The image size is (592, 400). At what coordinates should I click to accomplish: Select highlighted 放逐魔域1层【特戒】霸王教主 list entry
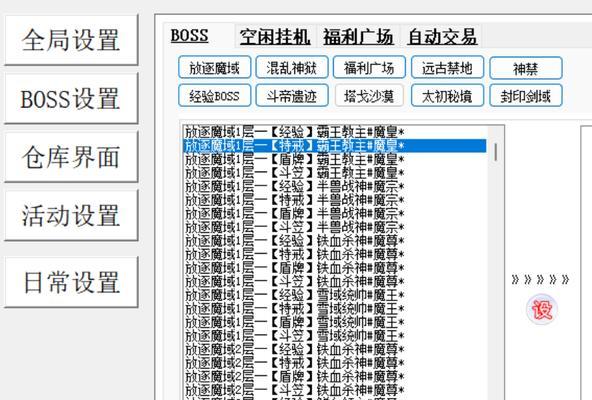click(x=335, y=146)
